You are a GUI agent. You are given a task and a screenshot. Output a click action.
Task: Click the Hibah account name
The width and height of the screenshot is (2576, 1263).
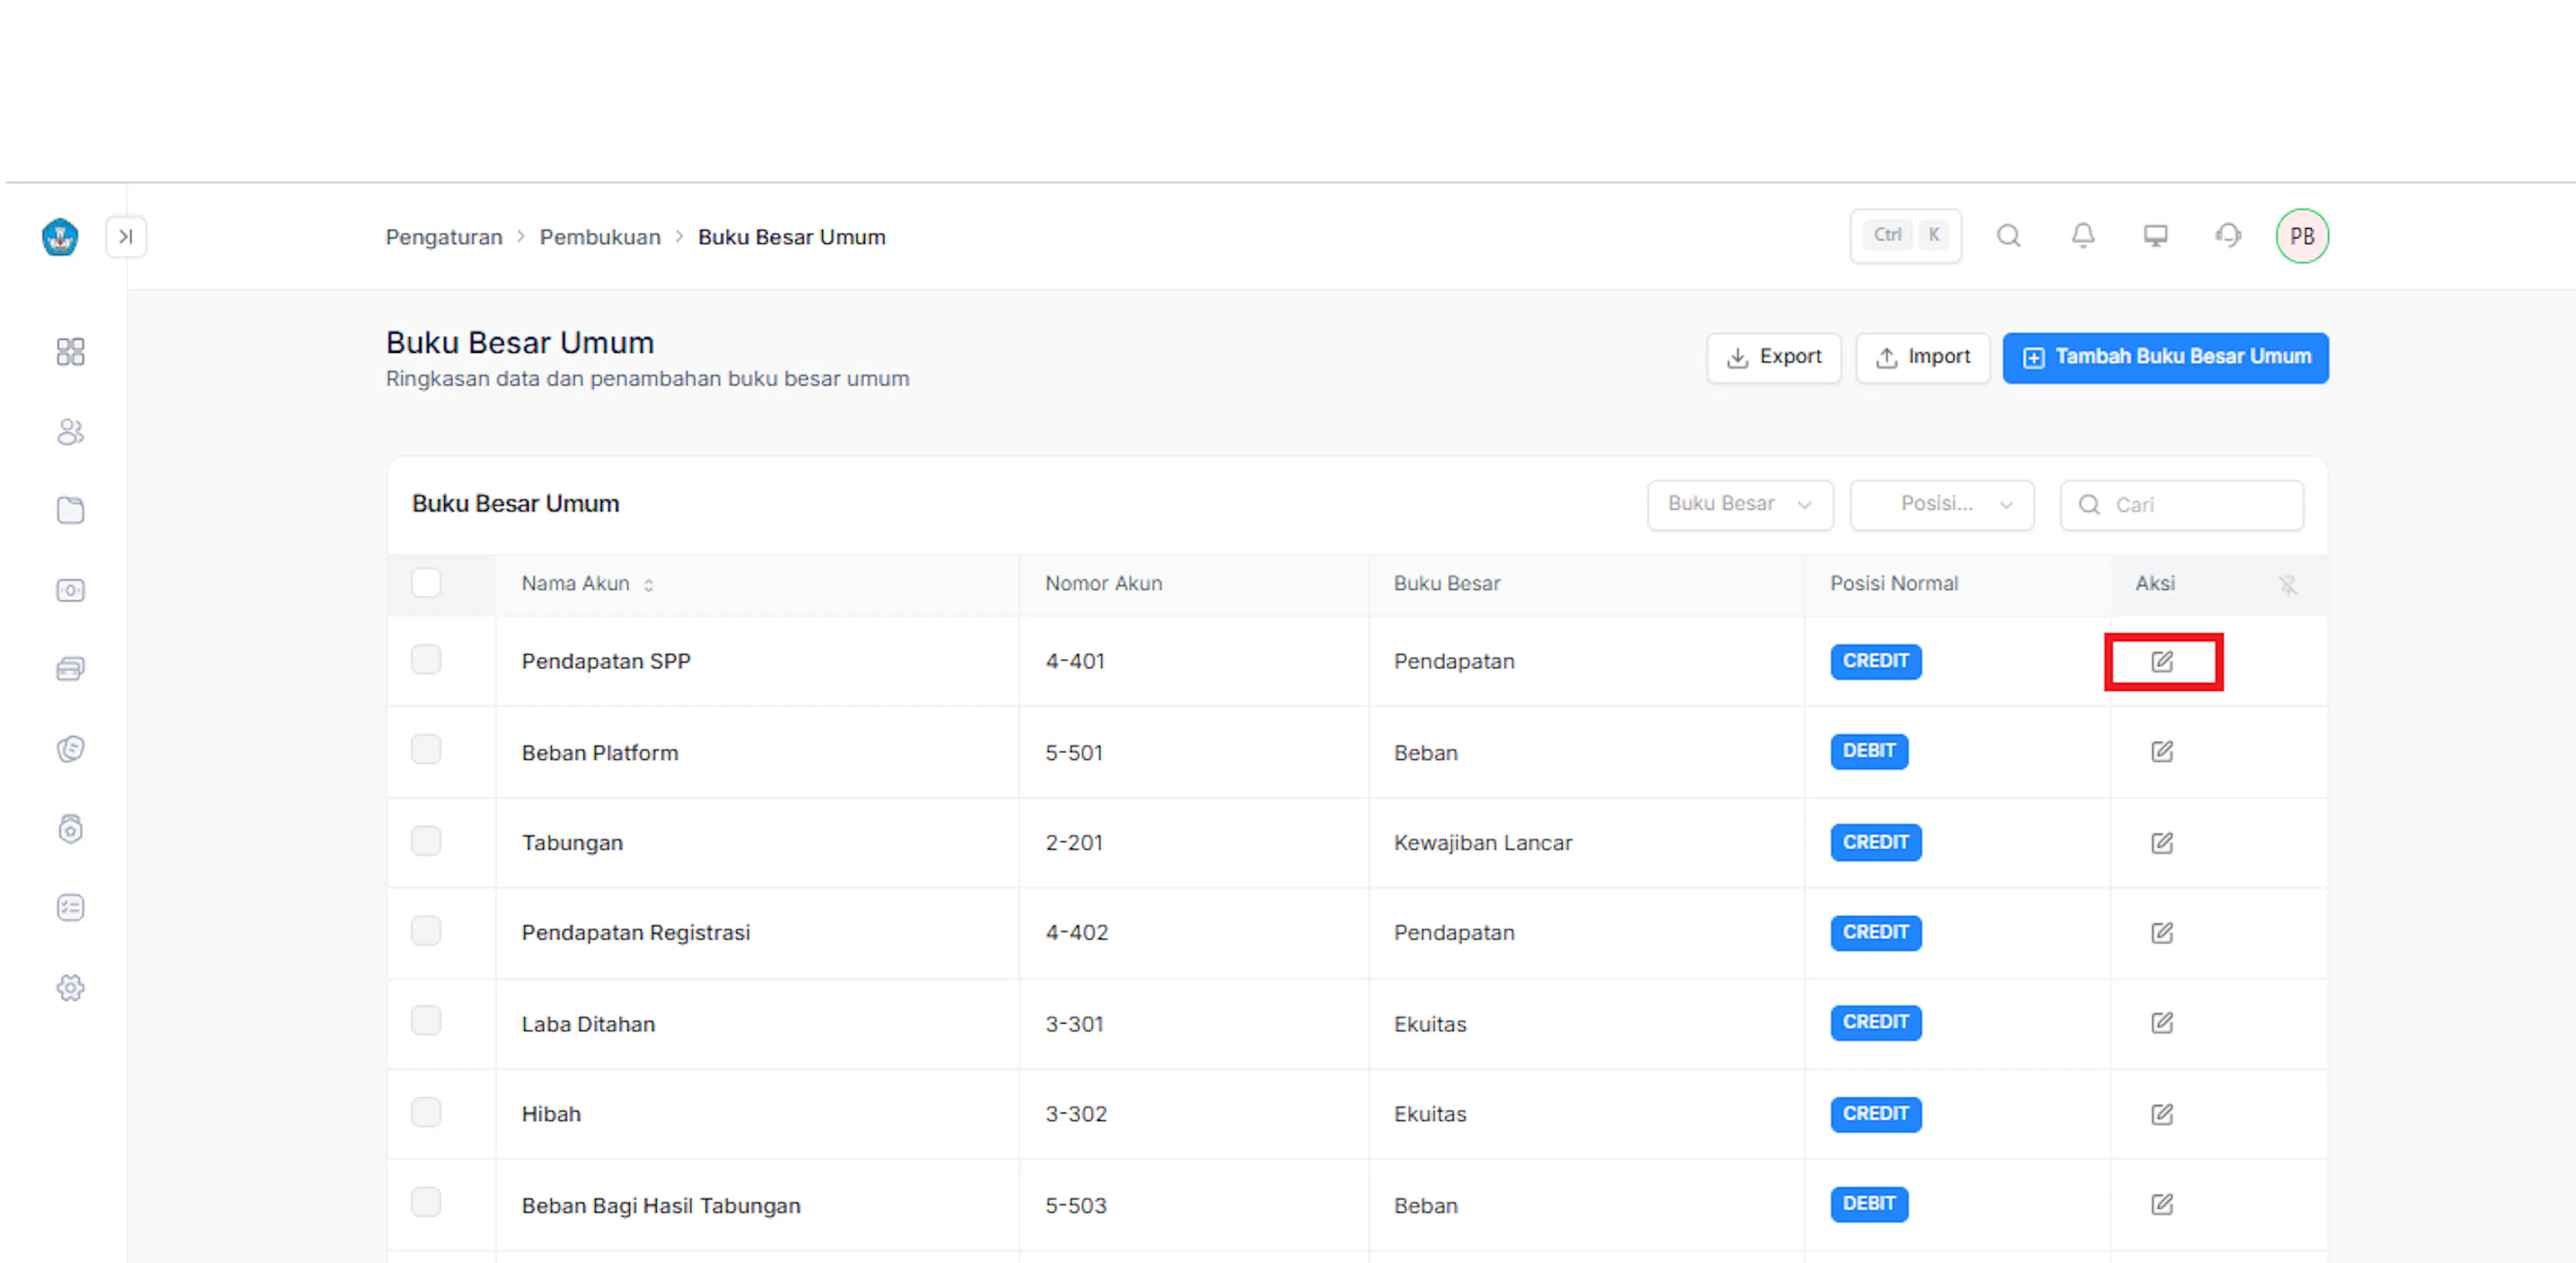coord(551,1113)
